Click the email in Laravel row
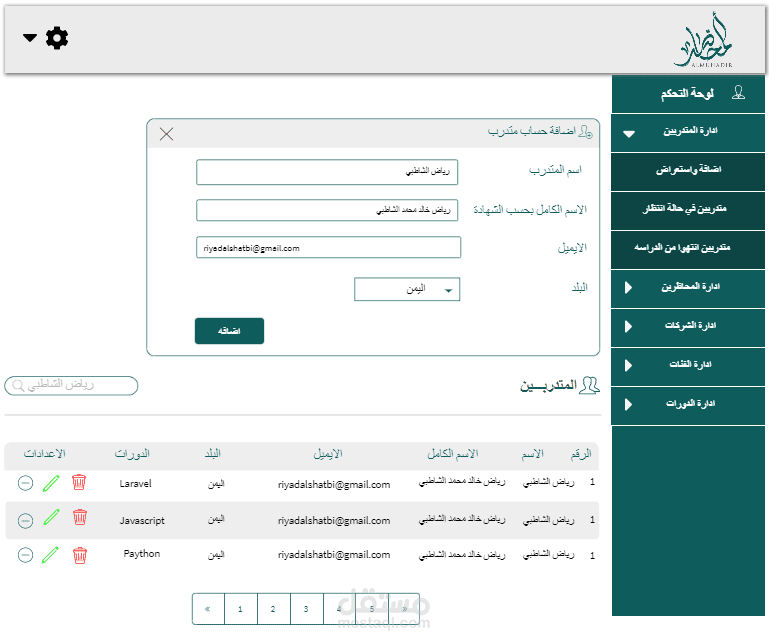This screenshot has height=644, width=769. (334, 485)
